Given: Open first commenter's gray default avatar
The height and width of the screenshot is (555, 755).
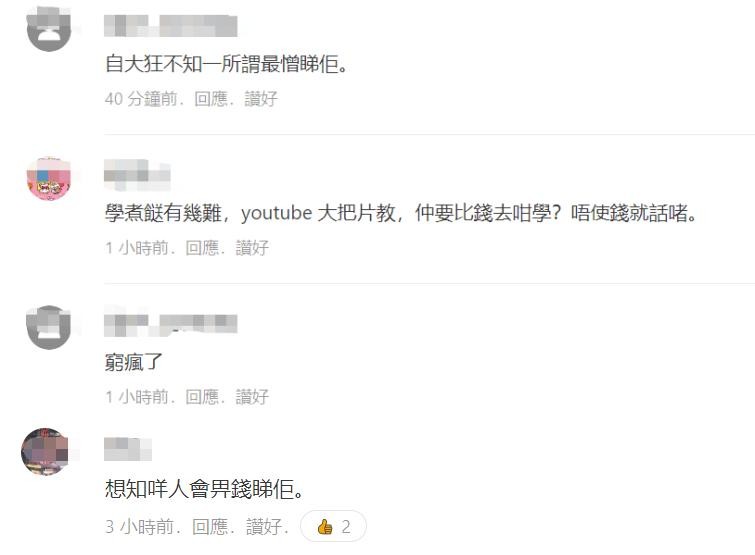Looking at the screenshot, I should click(49, 29).
